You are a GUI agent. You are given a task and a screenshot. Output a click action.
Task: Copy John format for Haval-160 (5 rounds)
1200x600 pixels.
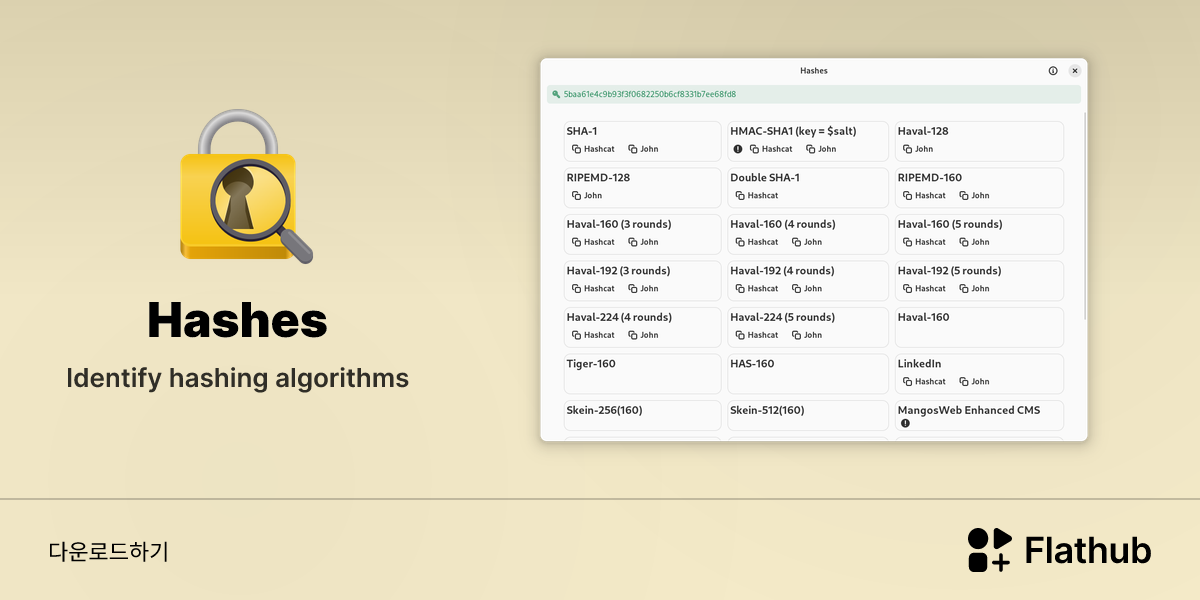click(x=974, y=242)
